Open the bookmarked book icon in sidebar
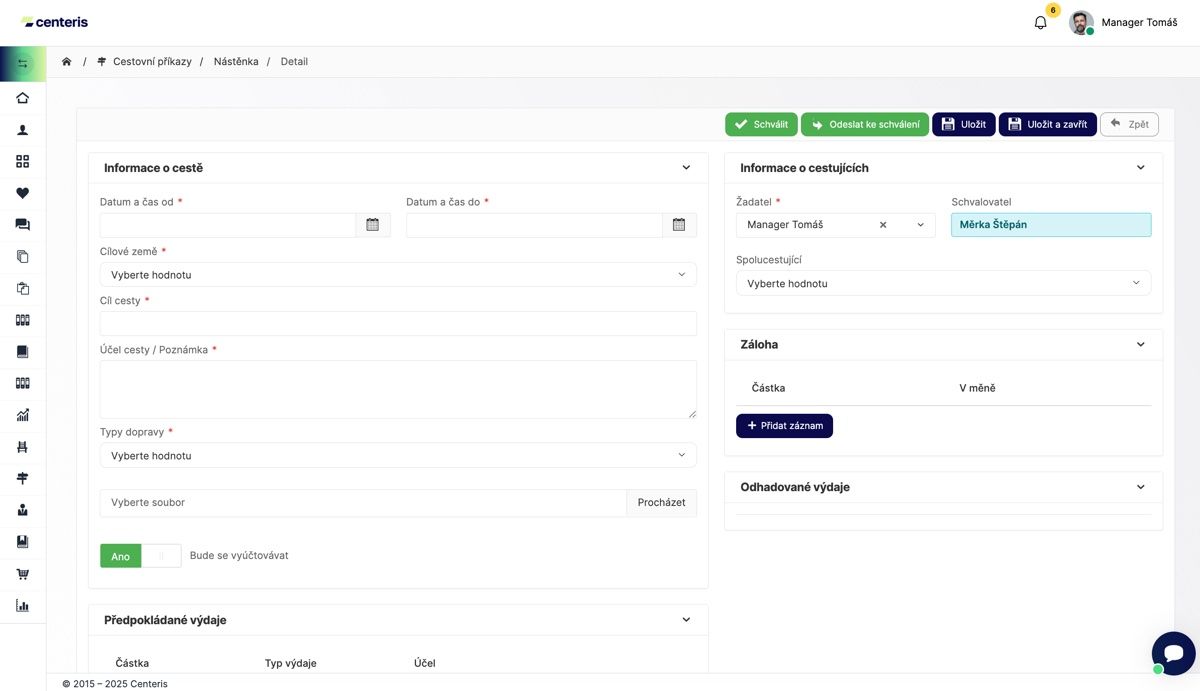Screen dimensions: 1200x691 click(x=22, y=542)
